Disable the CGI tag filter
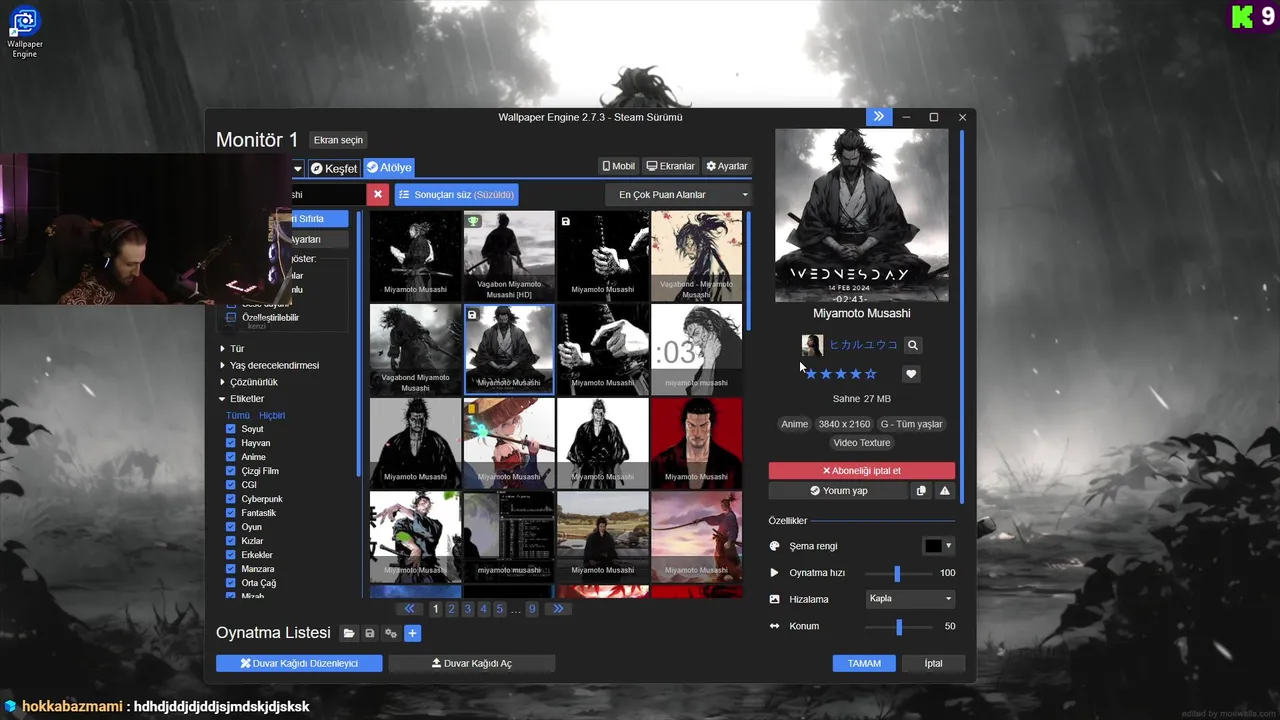The height and width of the screenshot is (720, 1280). [231, 485]
